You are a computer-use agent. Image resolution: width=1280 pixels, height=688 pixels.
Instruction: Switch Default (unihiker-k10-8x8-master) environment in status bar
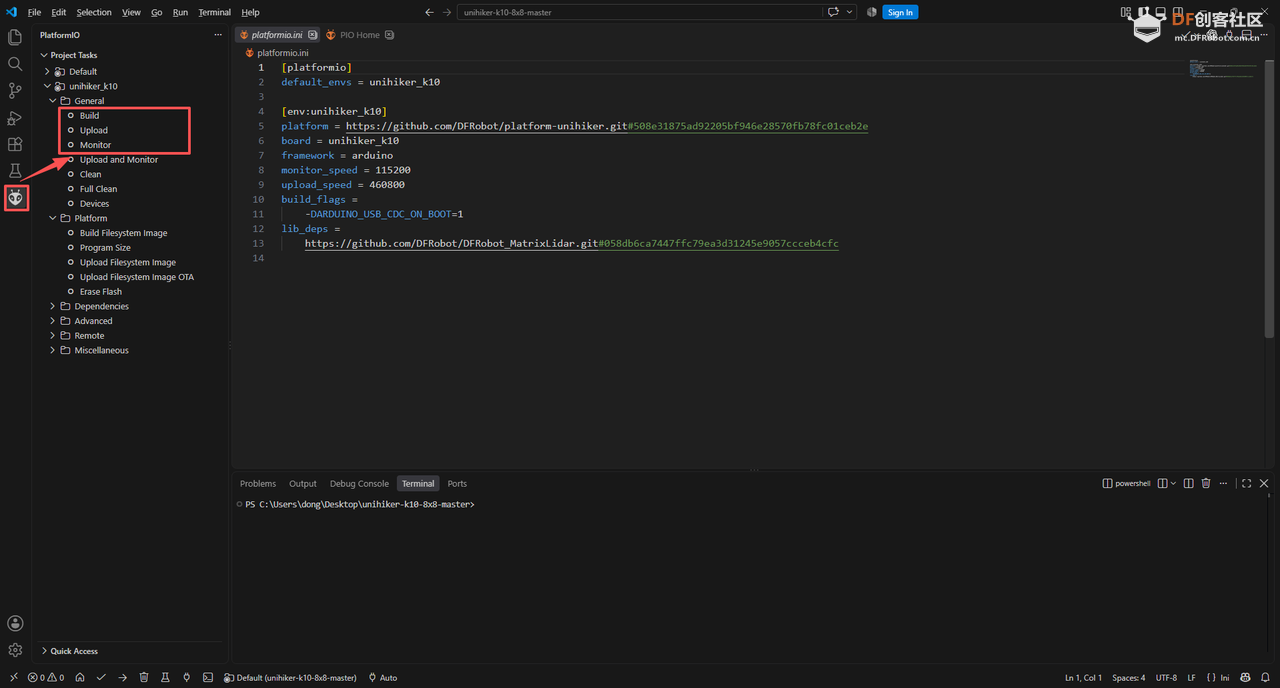[290, 677]
